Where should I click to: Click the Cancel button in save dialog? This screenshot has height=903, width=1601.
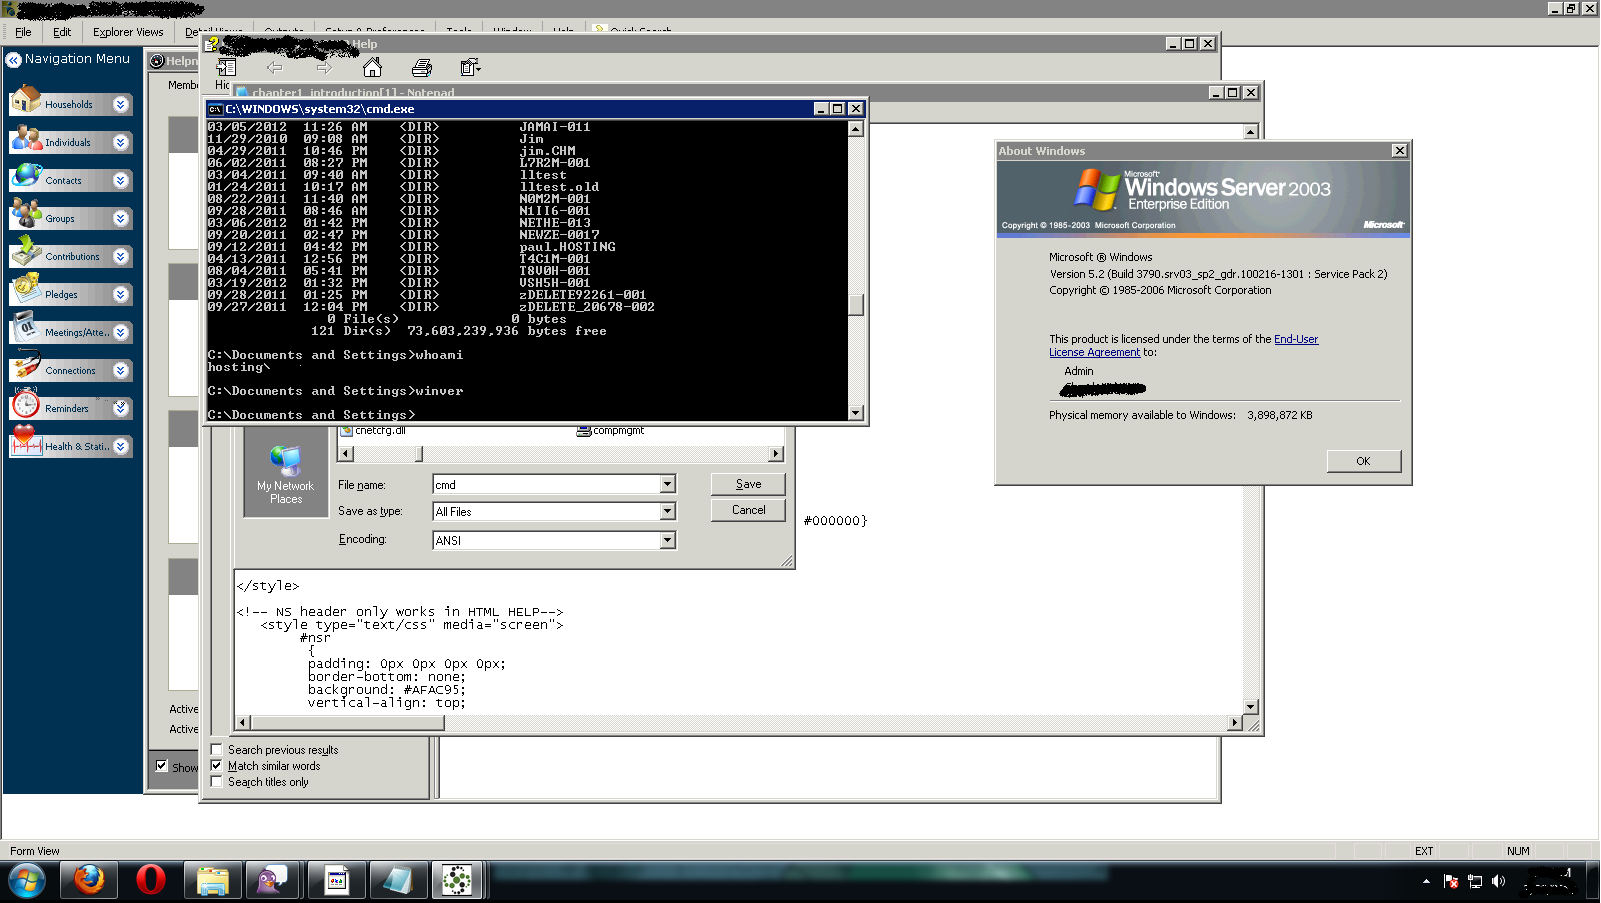click(748, 510)
